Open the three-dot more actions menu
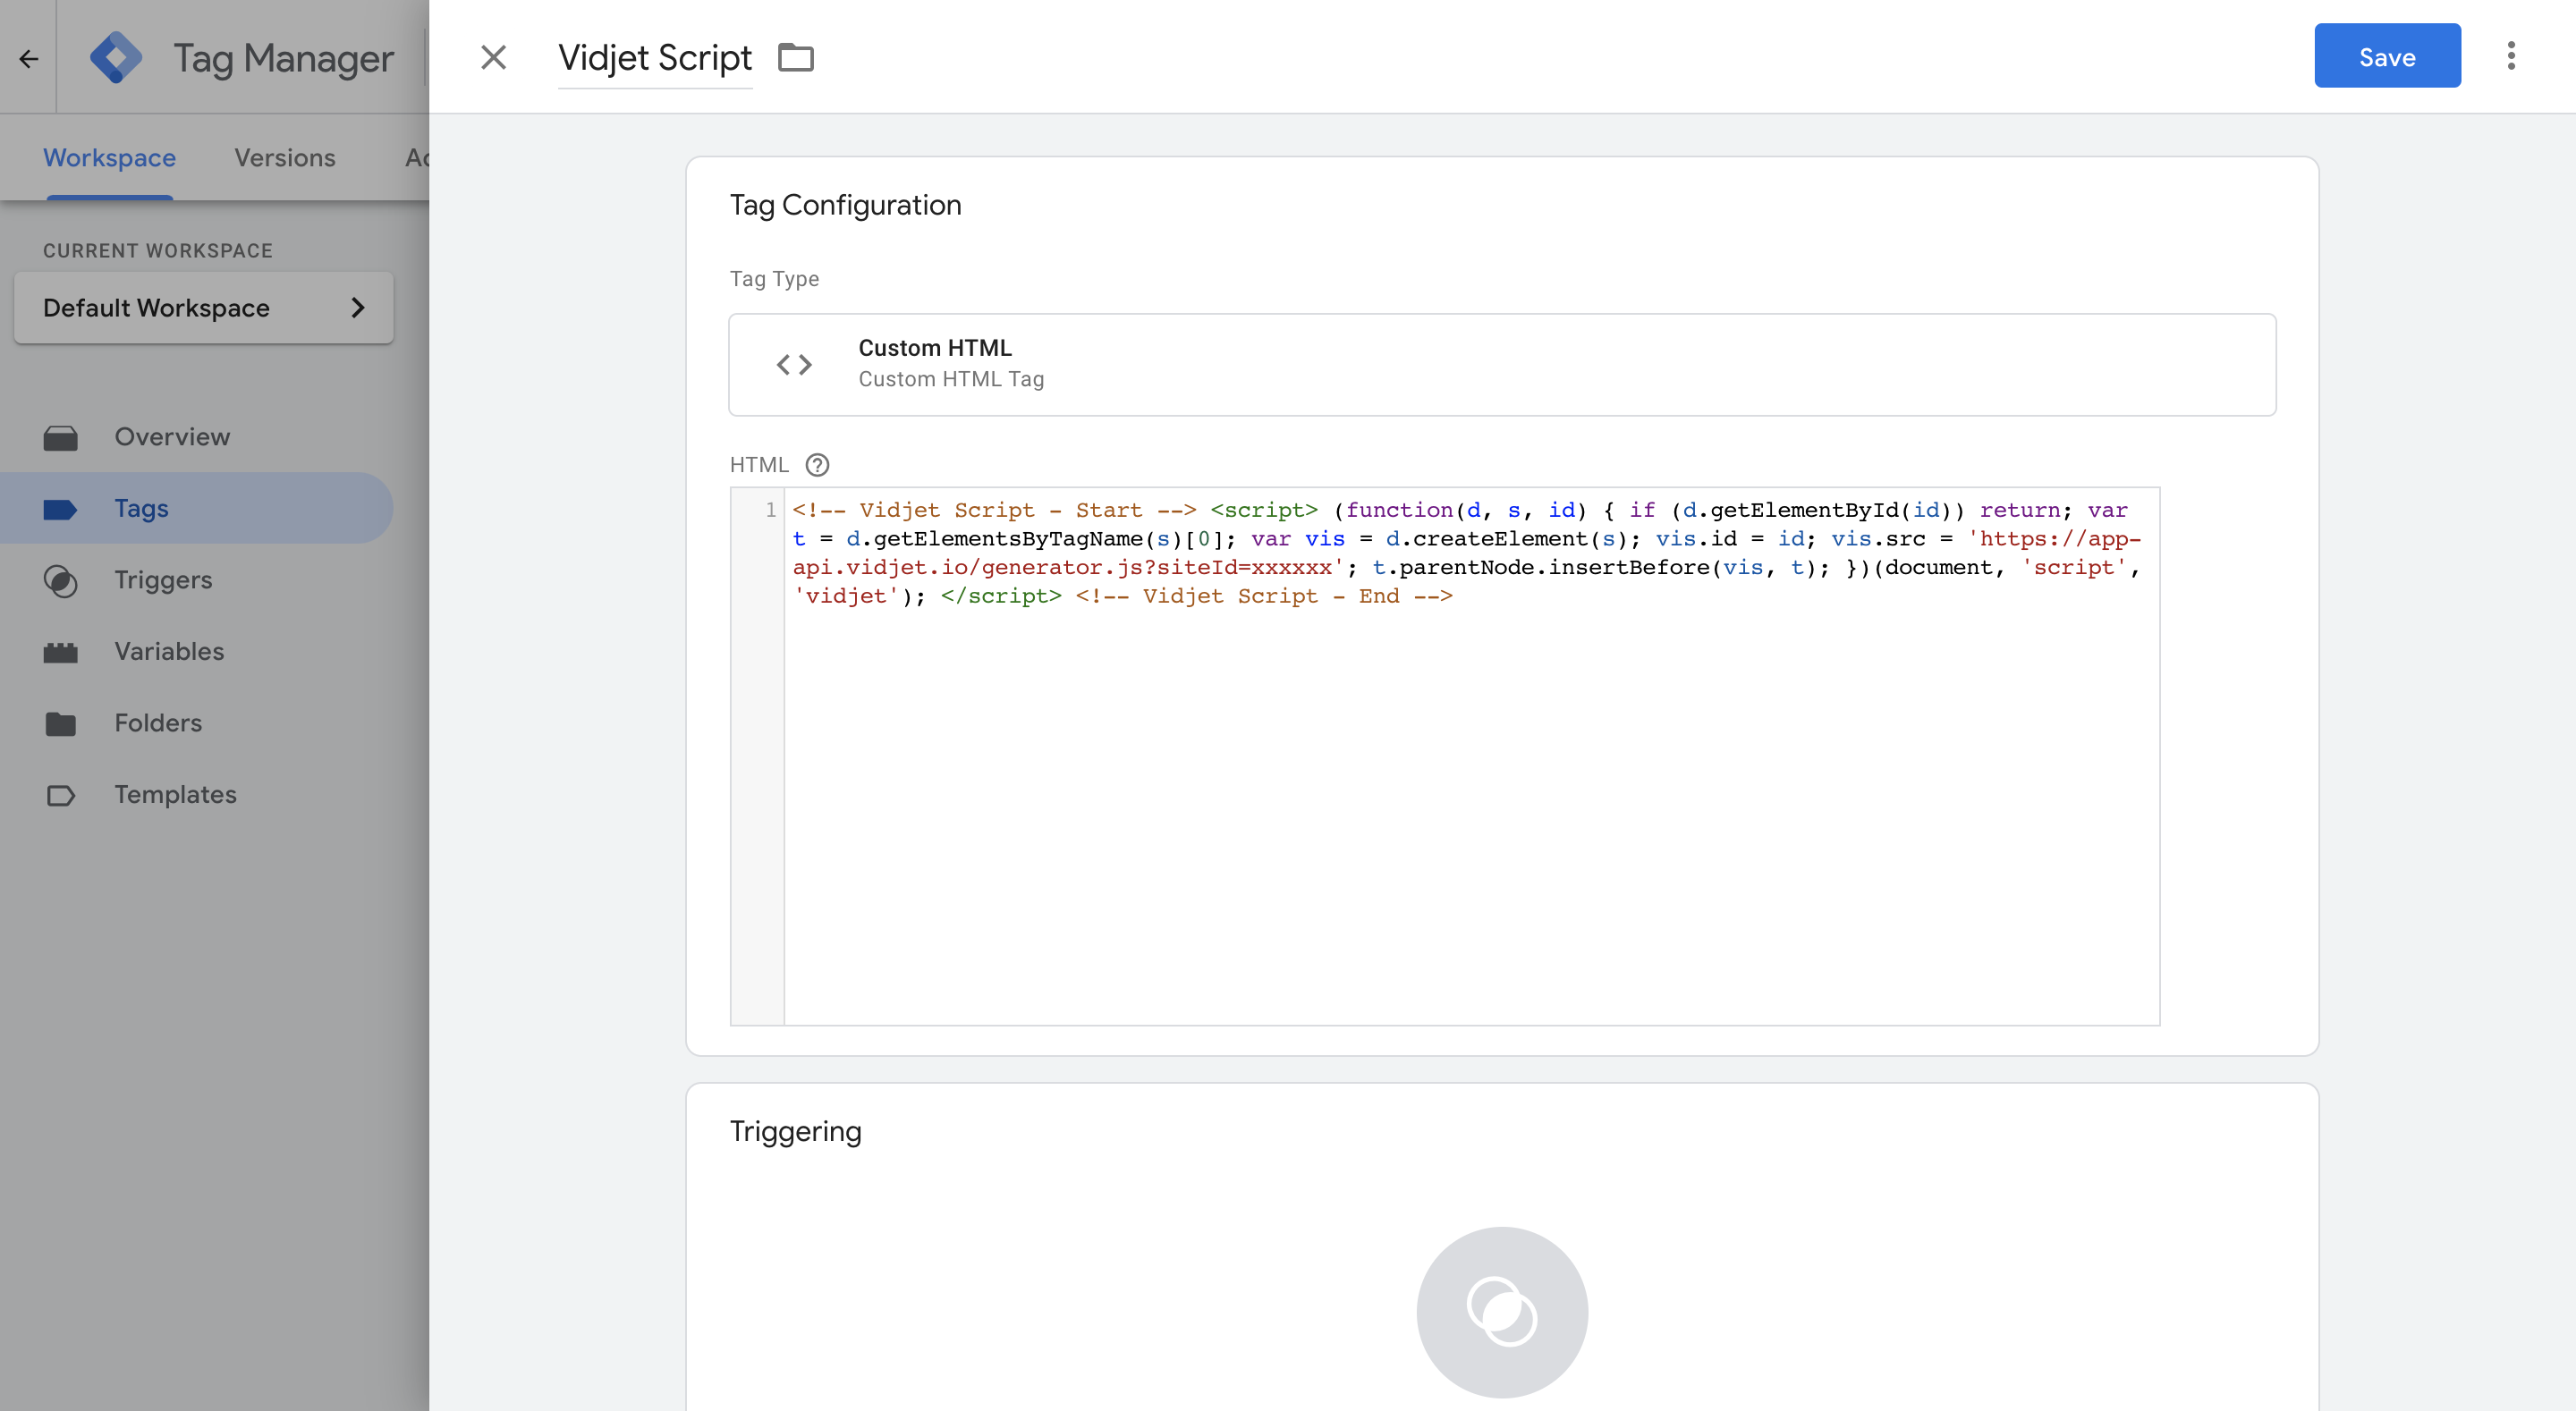 [x=2510, y=56]
